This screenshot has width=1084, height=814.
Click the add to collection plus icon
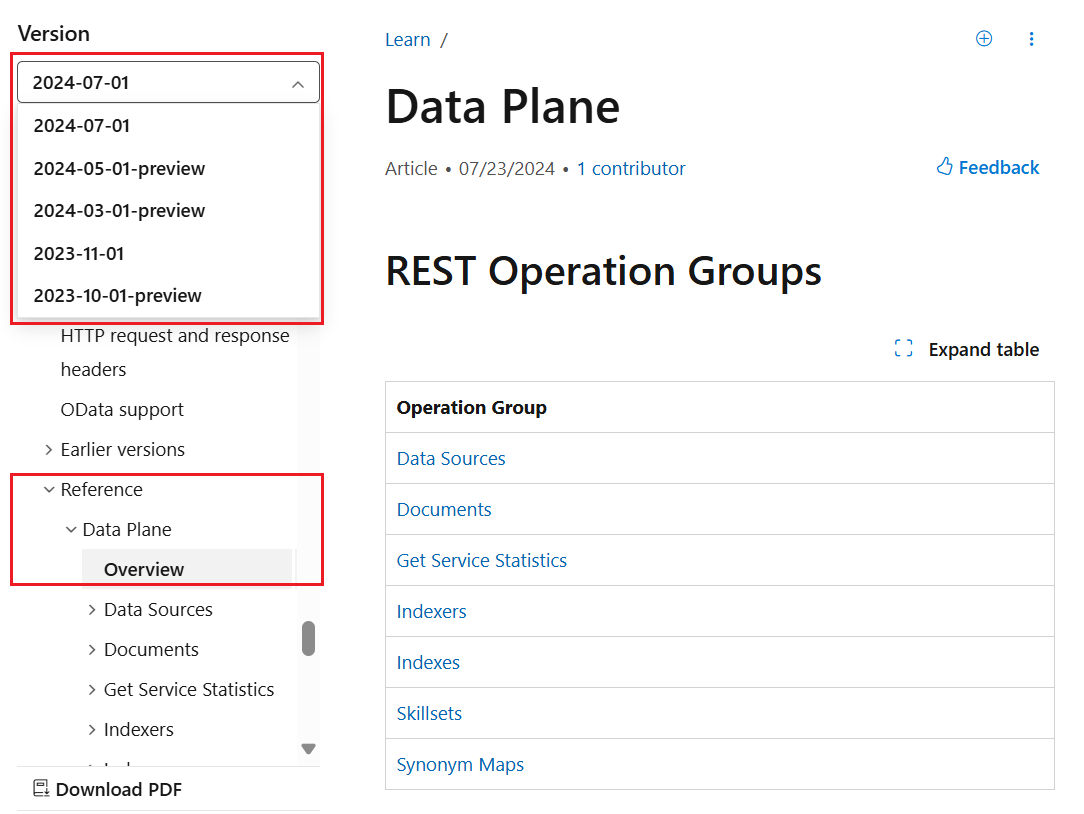(x=984, y=39)
